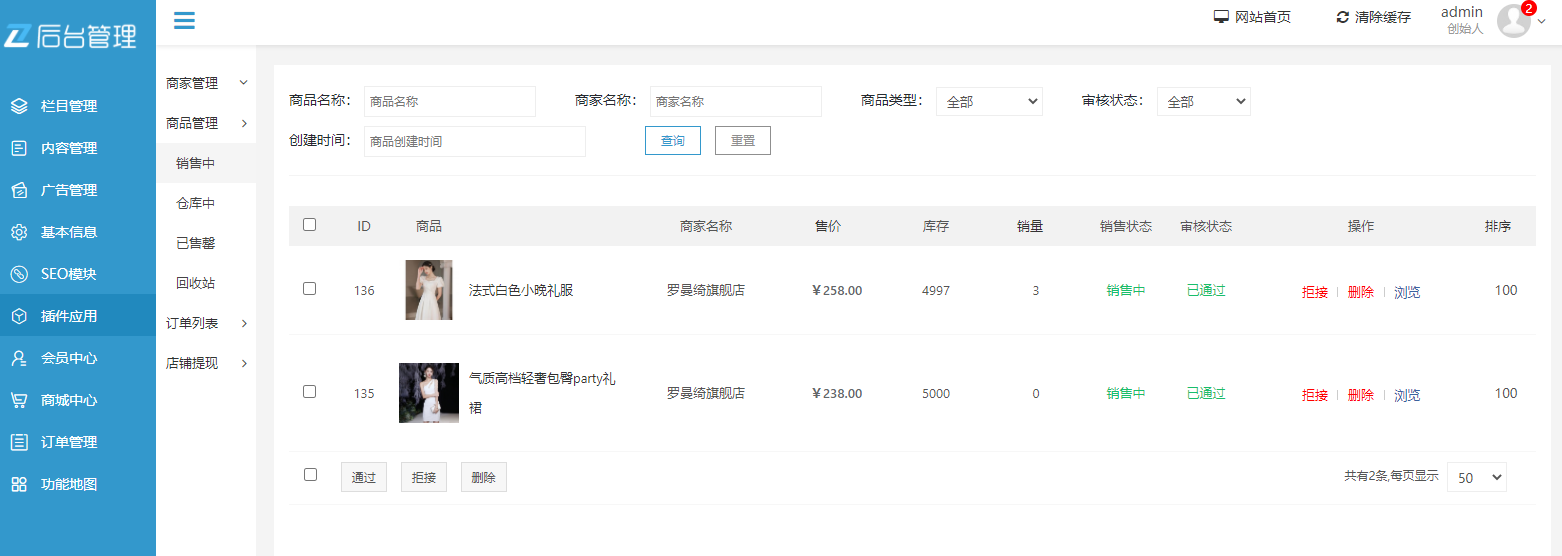Select 仓库中 in the submenu
The width and height of the screenshot is (1562, 556).
(x=195, y=203)
